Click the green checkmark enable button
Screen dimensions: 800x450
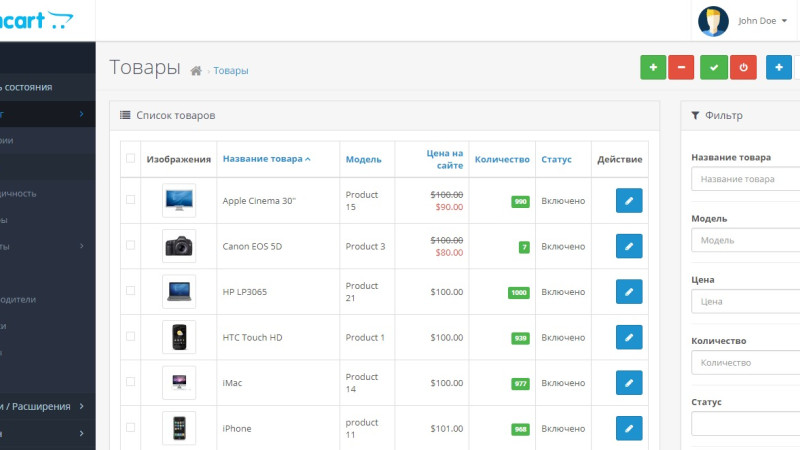point(714,67)
